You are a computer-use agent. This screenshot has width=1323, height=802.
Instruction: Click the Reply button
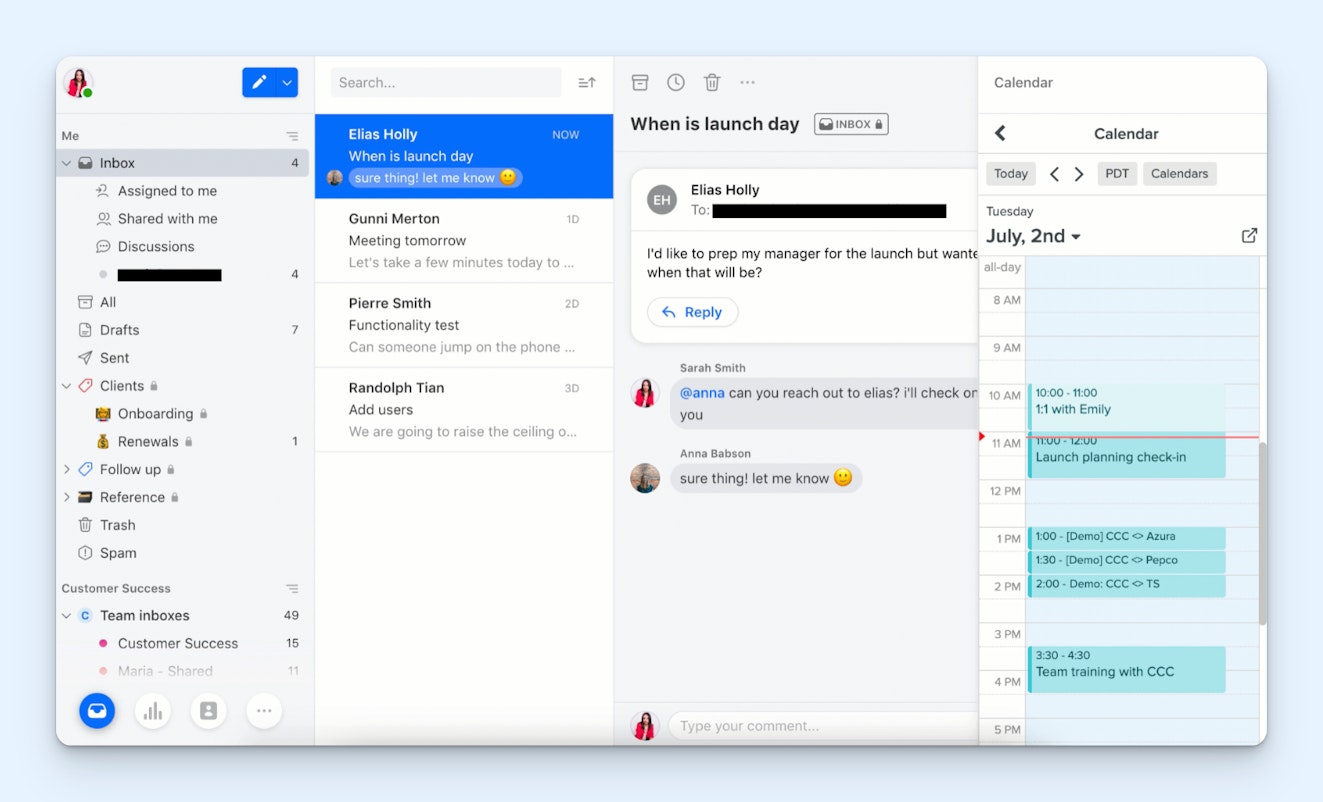[x=692, y=312]
